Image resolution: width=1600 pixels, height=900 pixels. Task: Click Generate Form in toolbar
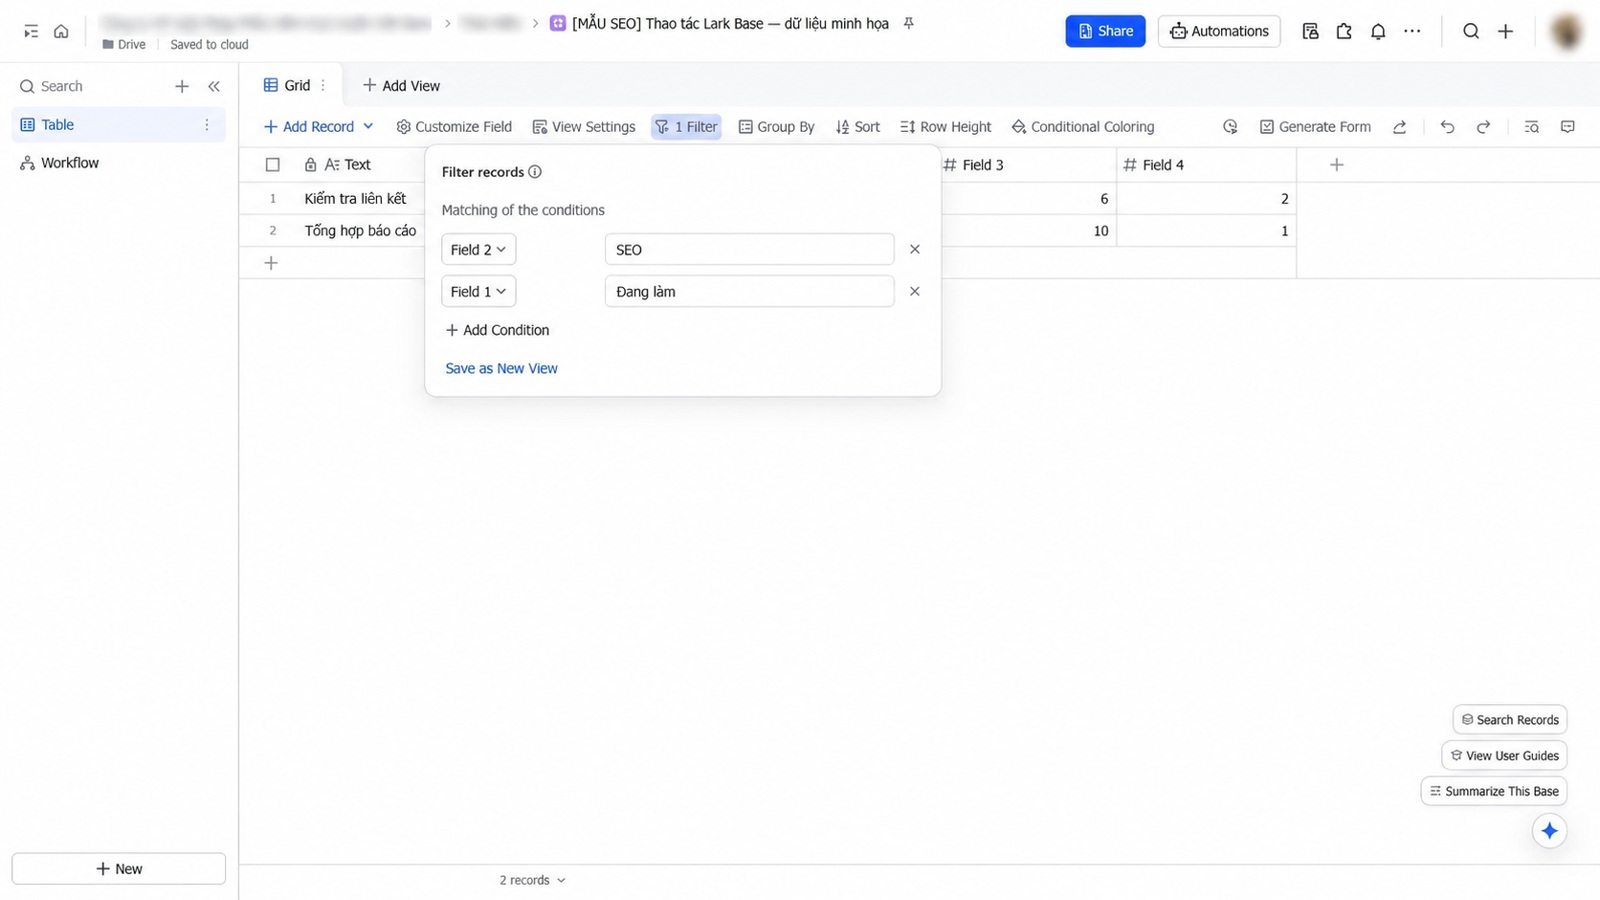(1315, 127)
